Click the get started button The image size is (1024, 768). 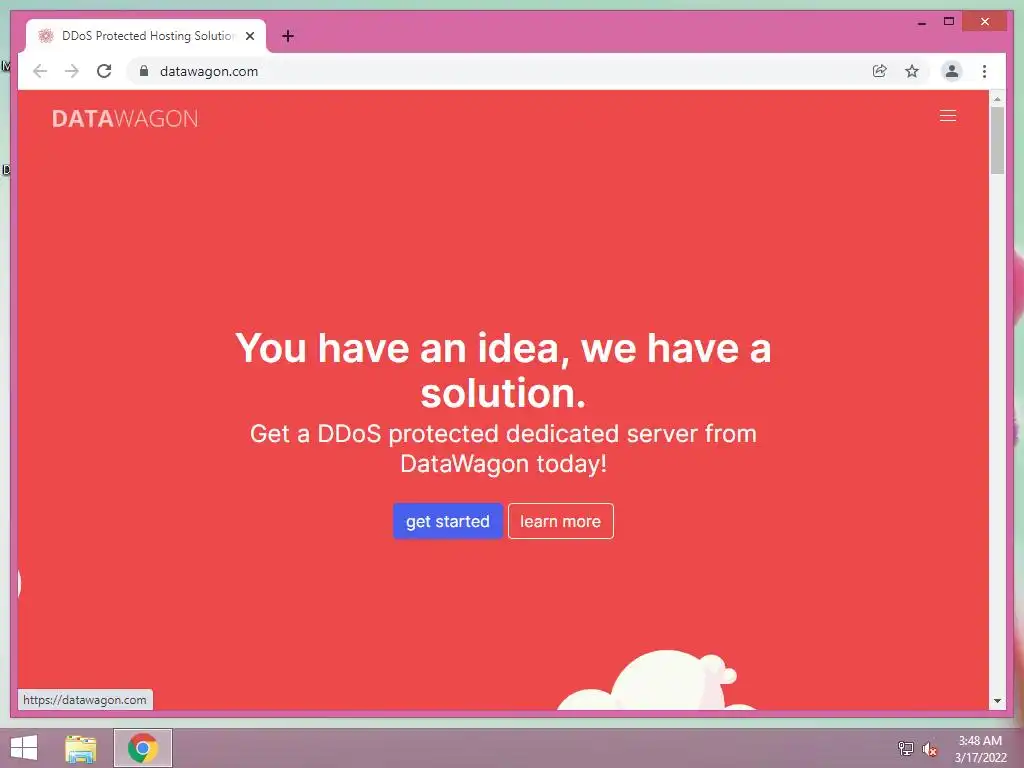tap(447, 521)
